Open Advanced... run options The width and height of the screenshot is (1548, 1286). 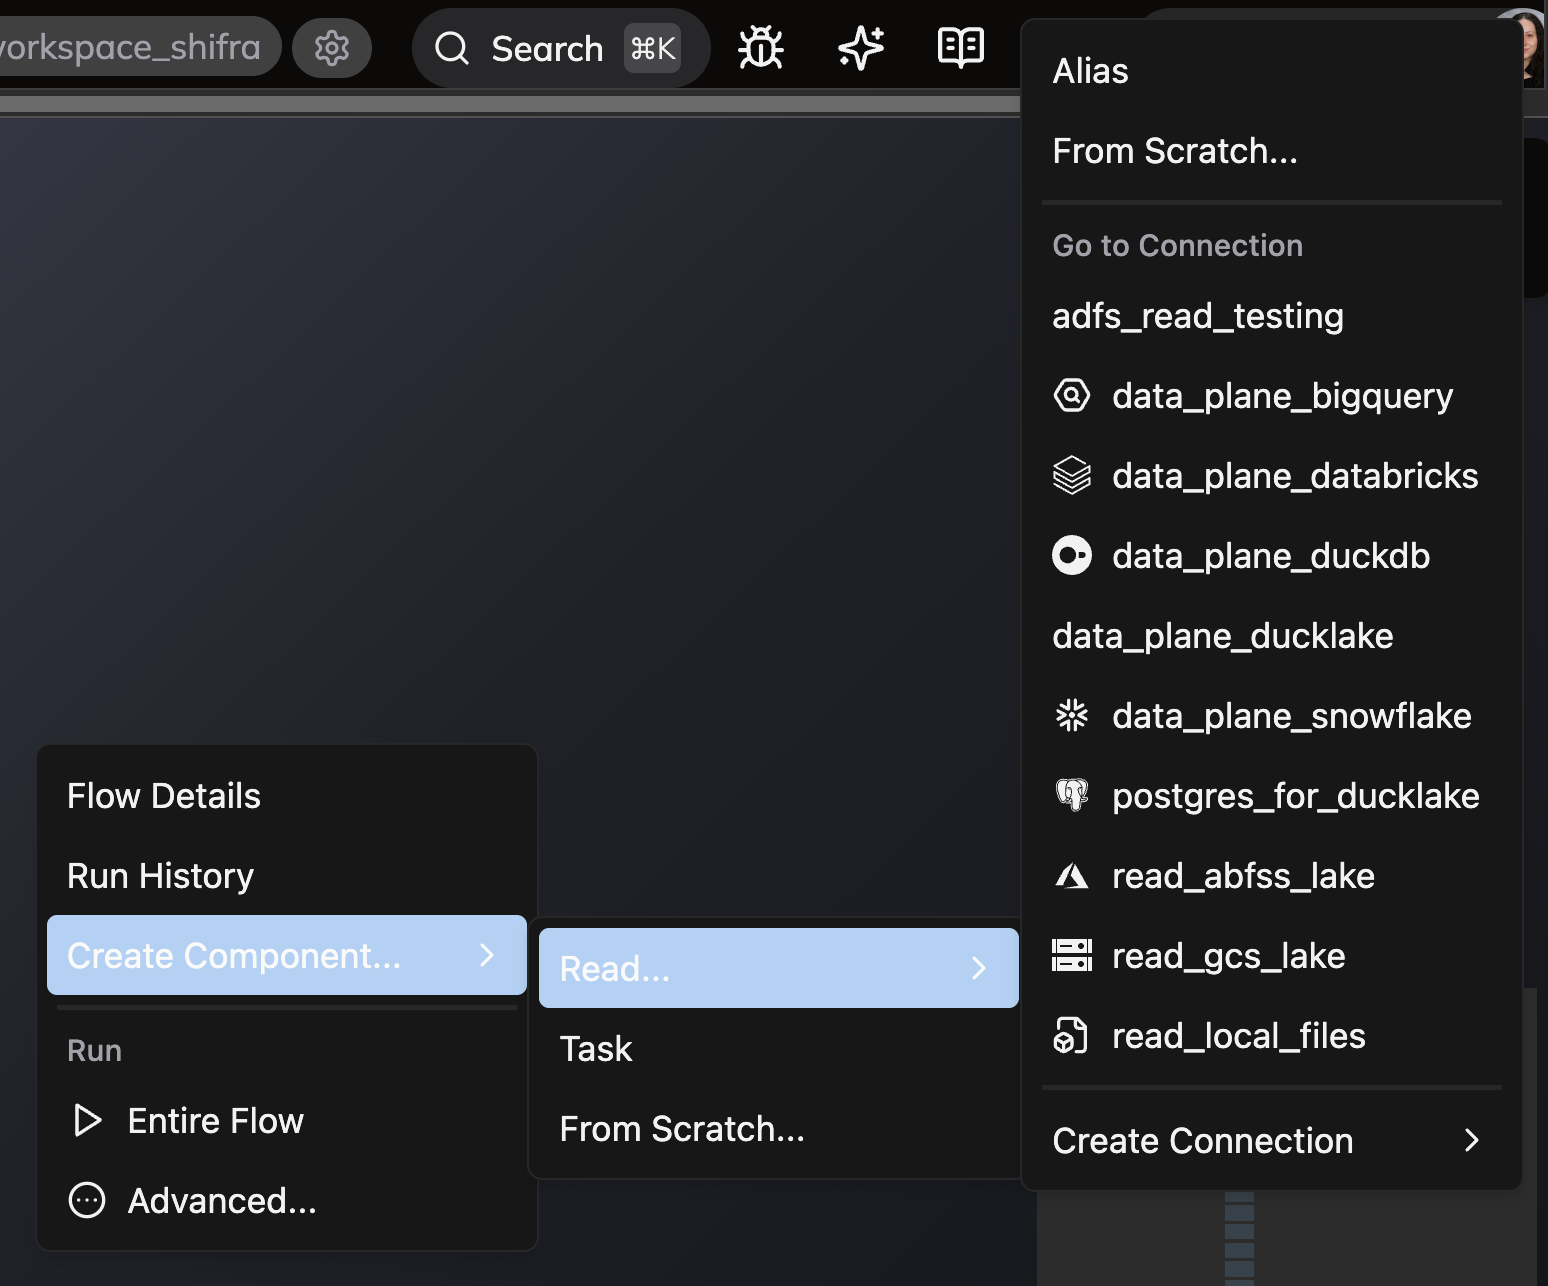coord(287,1200)
